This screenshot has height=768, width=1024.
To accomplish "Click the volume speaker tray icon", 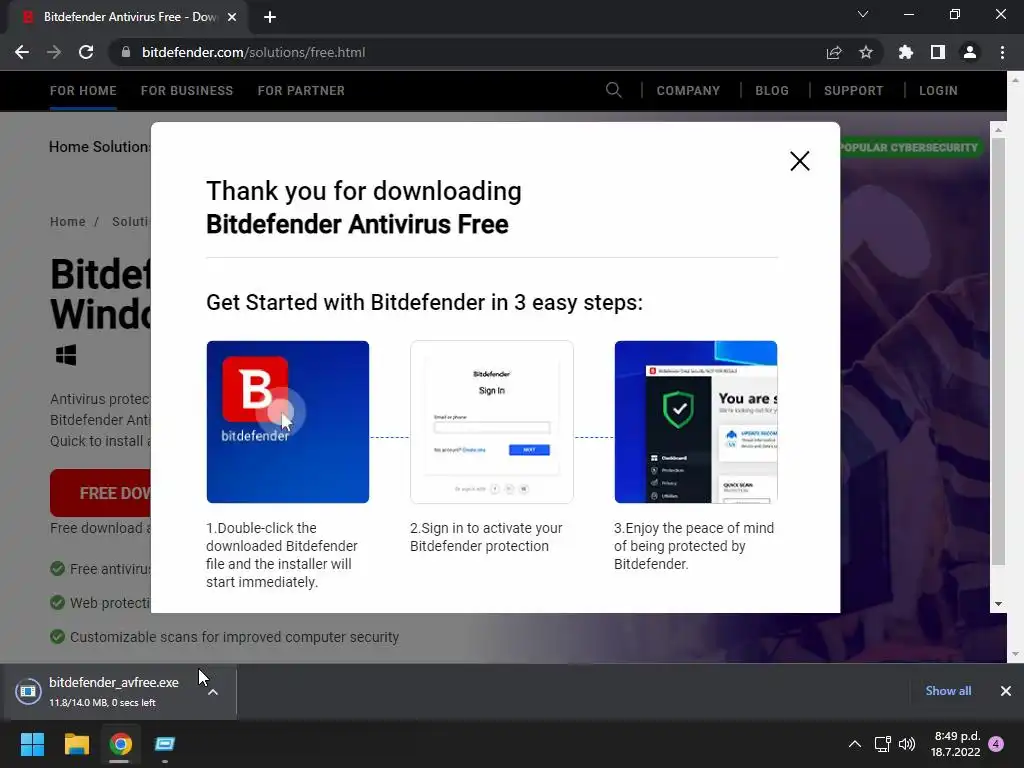I will pos(907,744).
